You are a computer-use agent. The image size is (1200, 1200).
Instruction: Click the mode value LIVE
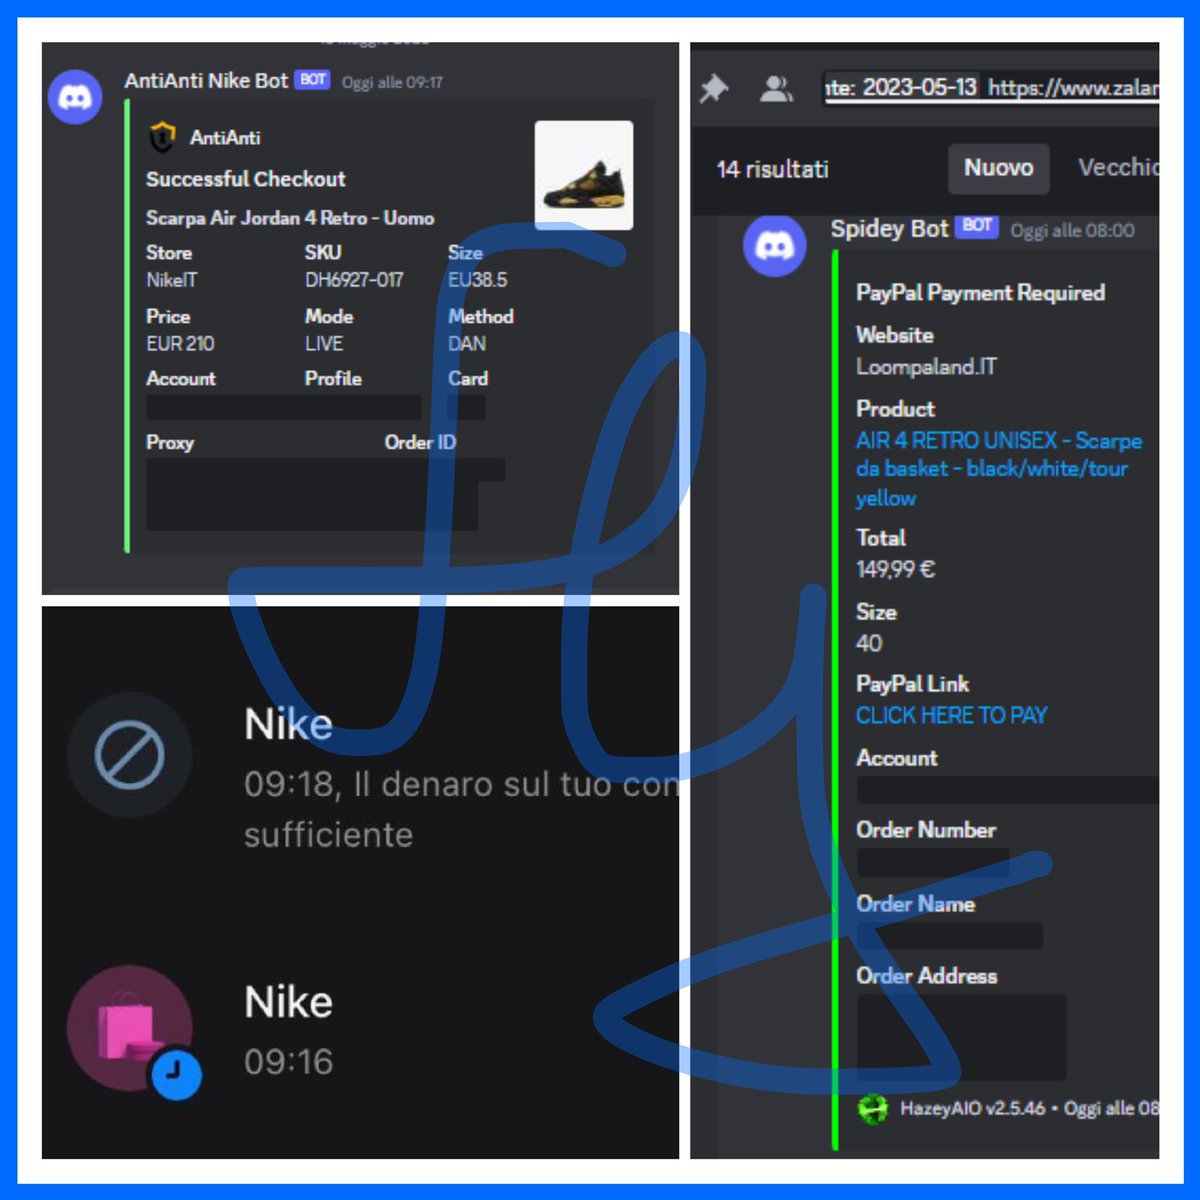click(324, 344)
